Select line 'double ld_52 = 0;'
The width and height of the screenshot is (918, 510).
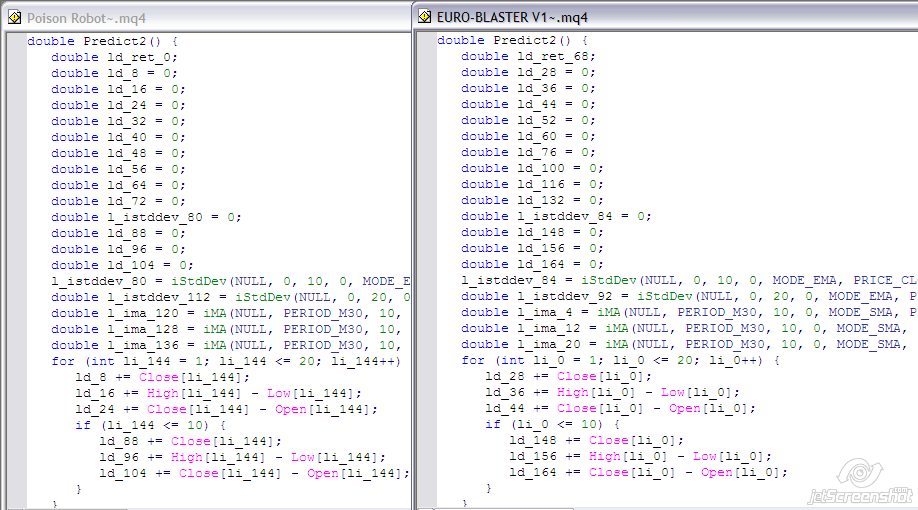528,120
